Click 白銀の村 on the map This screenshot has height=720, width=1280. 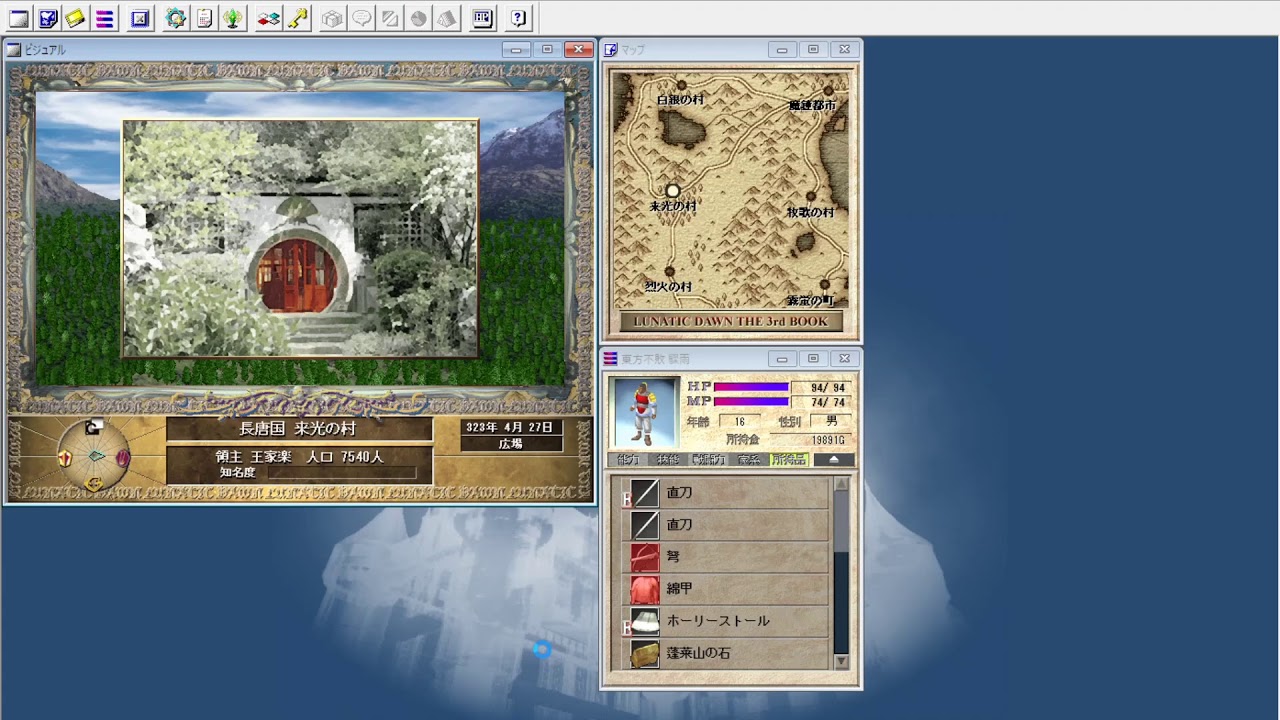(x=680, y=100)
